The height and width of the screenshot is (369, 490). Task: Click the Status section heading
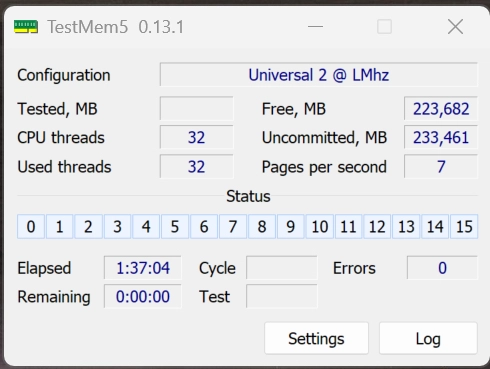click(x=248, y=196)
